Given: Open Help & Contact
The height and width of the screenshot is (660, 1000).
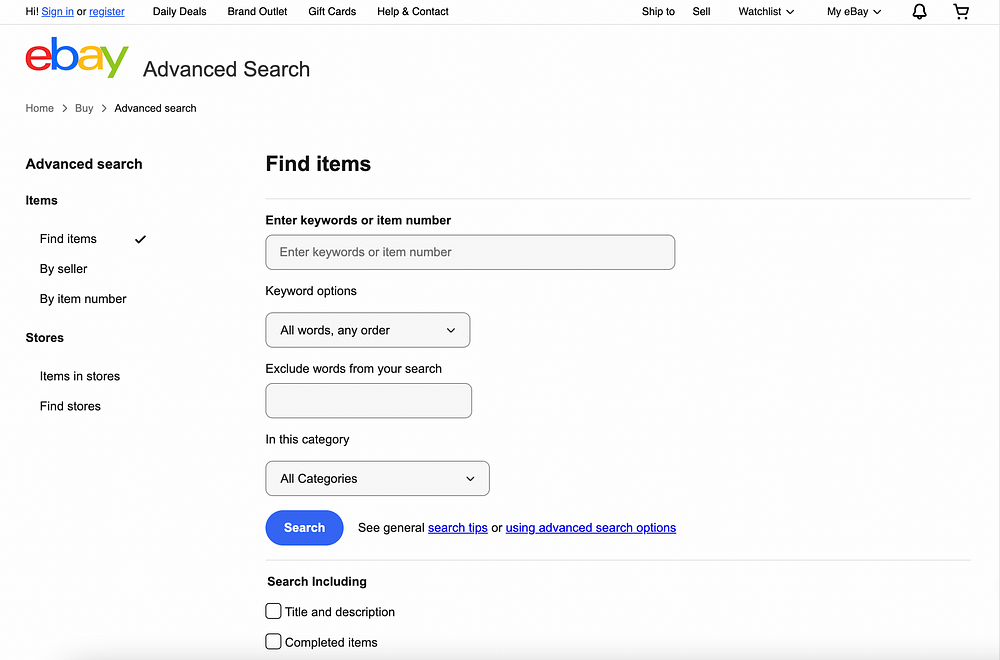Looking at the screenshot, I should pyautogui.click(x=413, y=11).
